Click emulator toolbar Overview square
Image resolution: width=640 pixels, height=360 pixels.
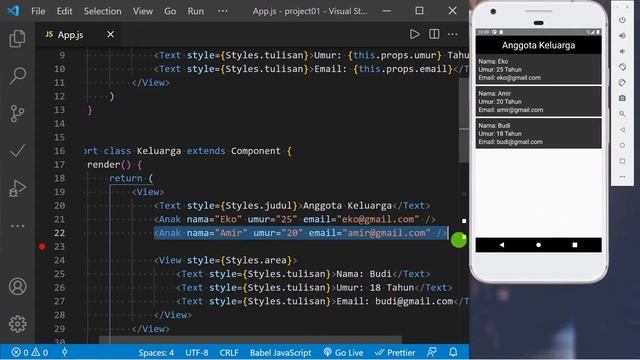pos(622,161)
